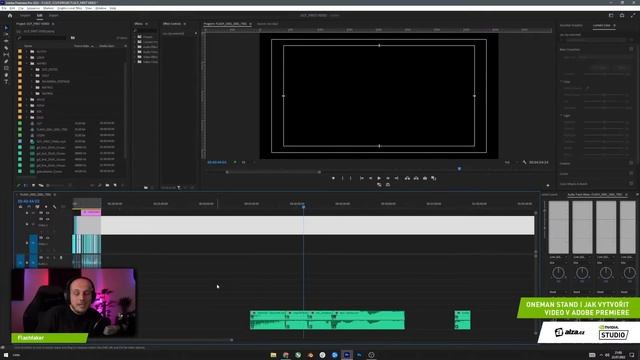The image size is (640, 360).
Task: Toggle Linked Selection in timeline header
Action: click(37, 207)
